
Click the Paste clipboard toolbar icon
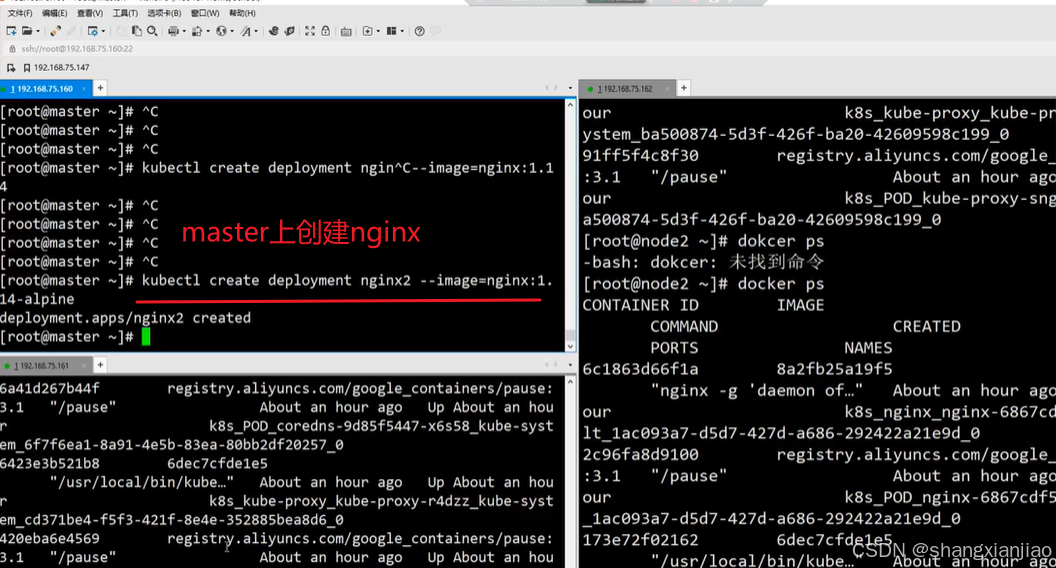(137, 31)
